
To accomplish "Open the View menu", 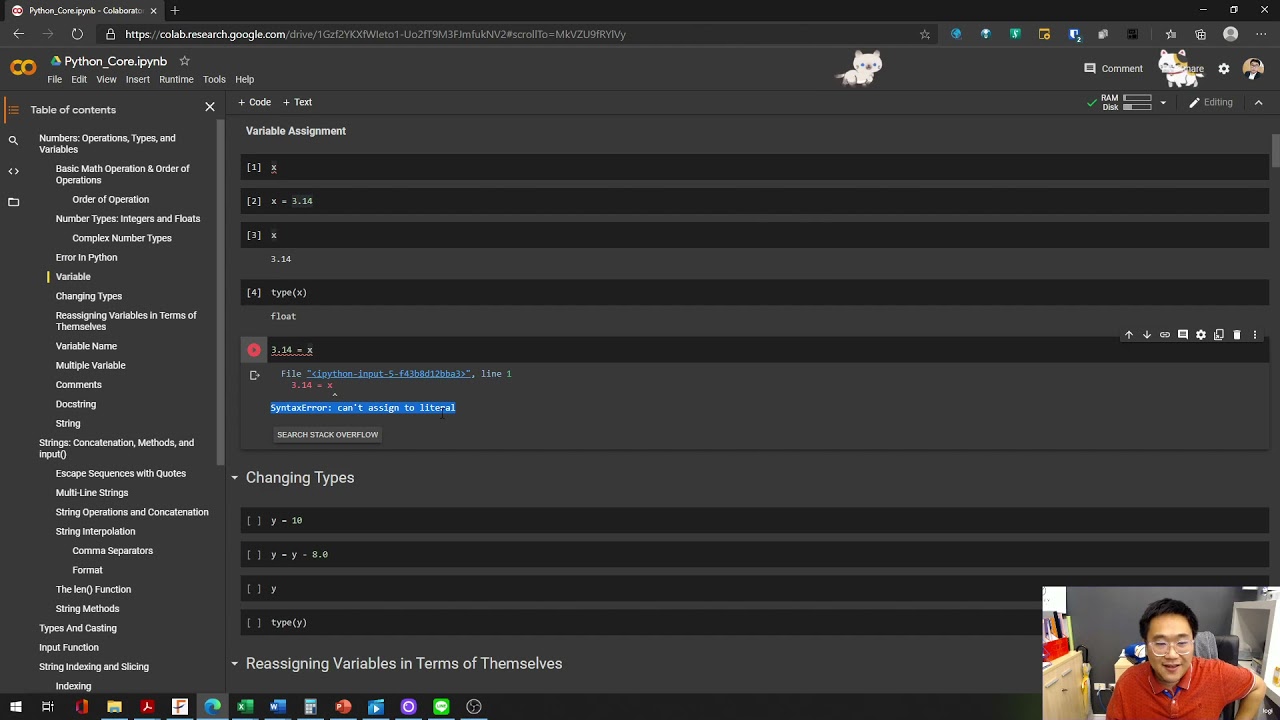I will click(x=106, y=79).
